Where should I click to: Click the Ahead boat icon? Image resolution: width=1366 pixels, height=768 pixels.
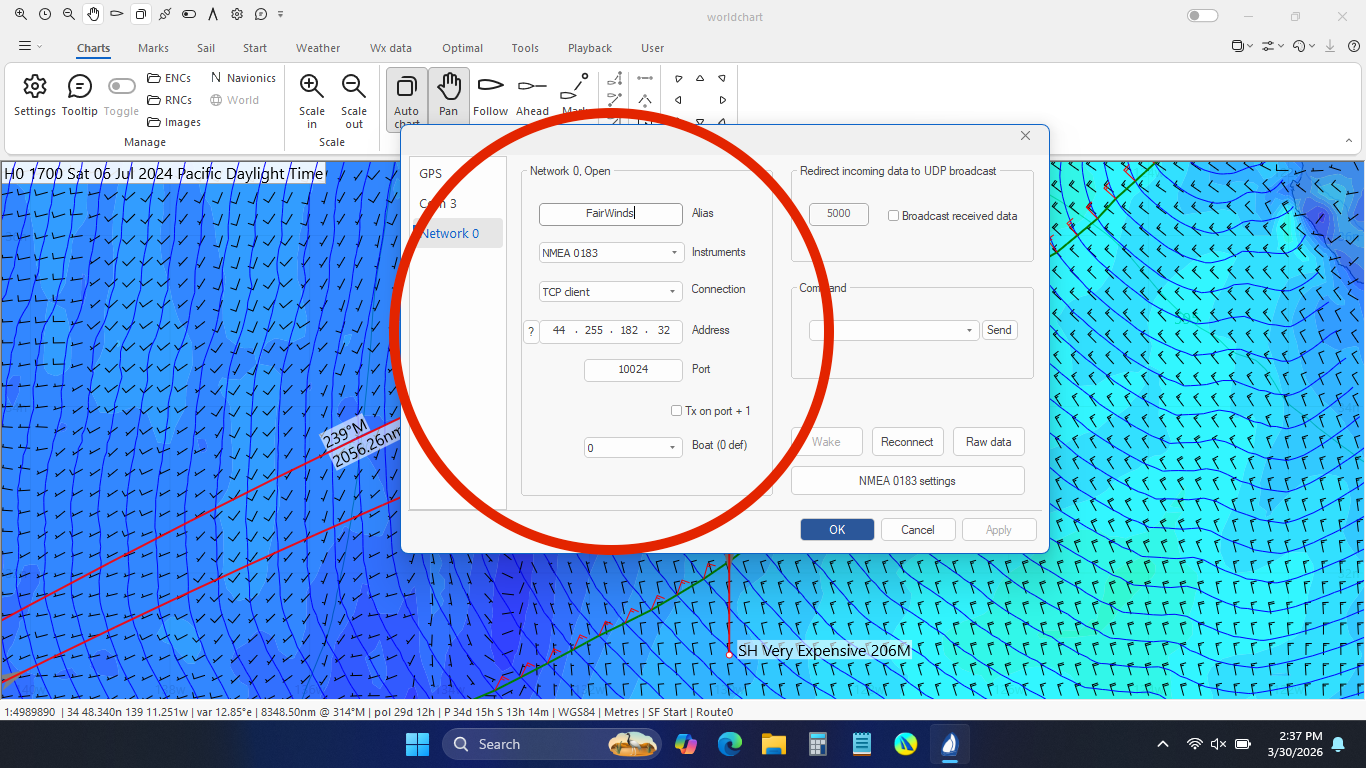532,86
